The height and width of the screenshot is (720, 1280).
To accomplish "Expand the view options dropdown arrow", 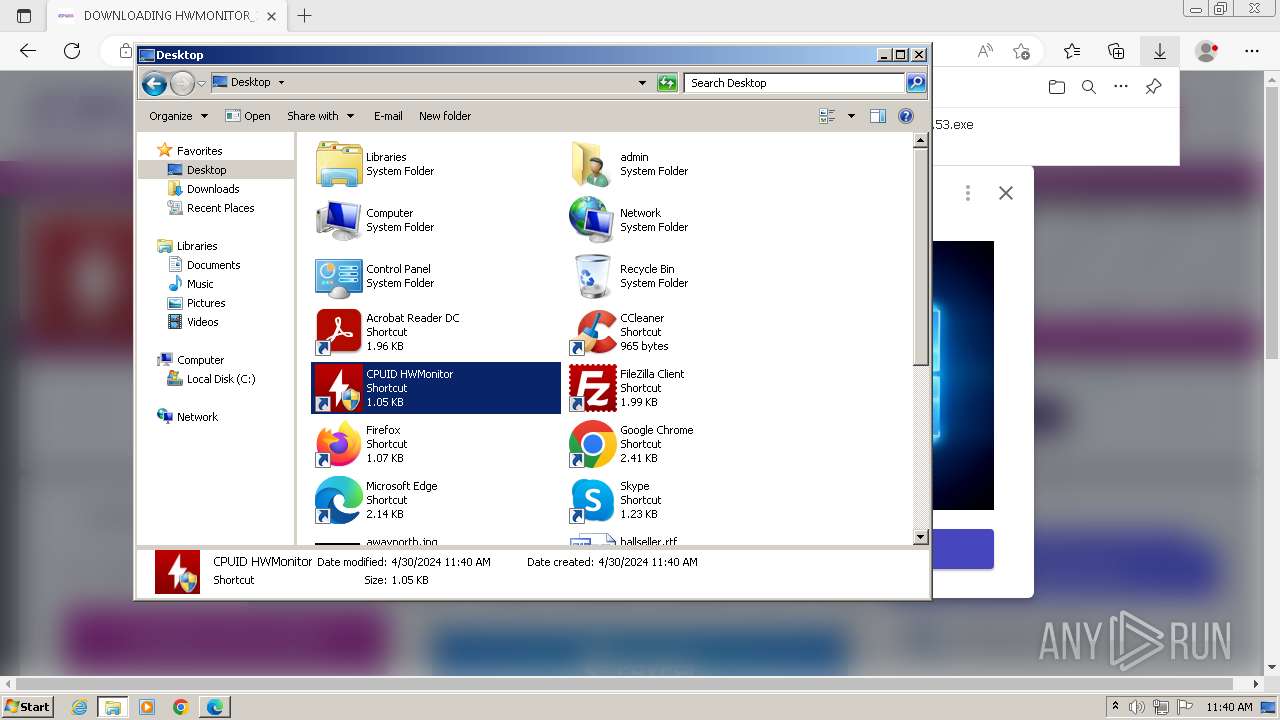I will [851, 116].
